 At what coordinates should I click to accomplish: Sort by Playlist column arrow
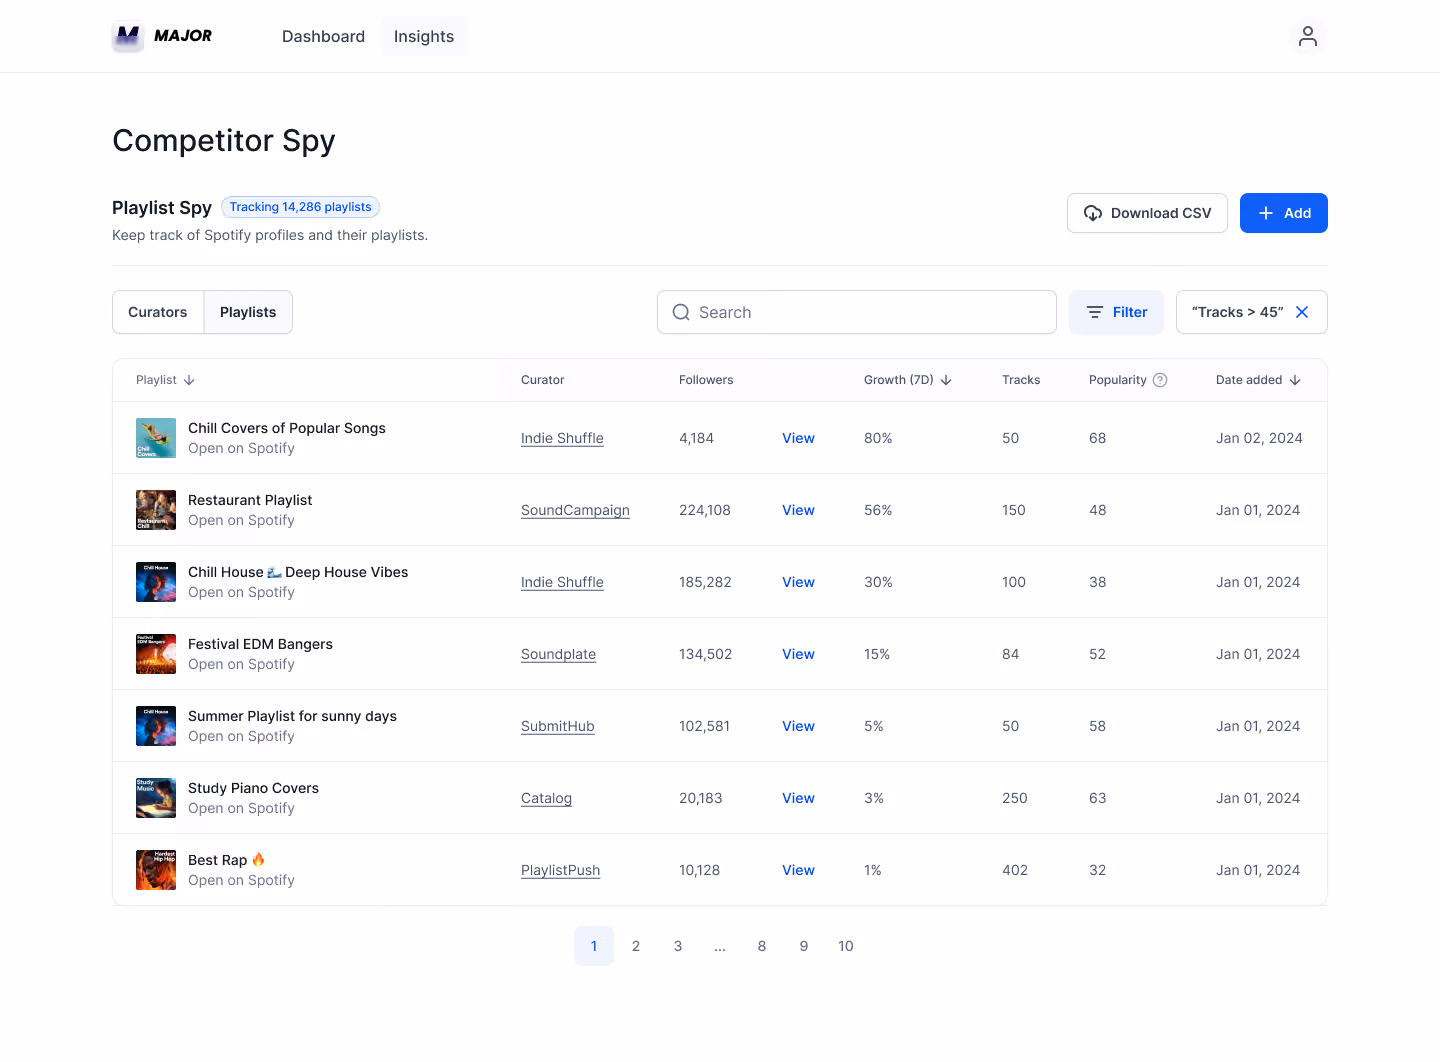189,380
